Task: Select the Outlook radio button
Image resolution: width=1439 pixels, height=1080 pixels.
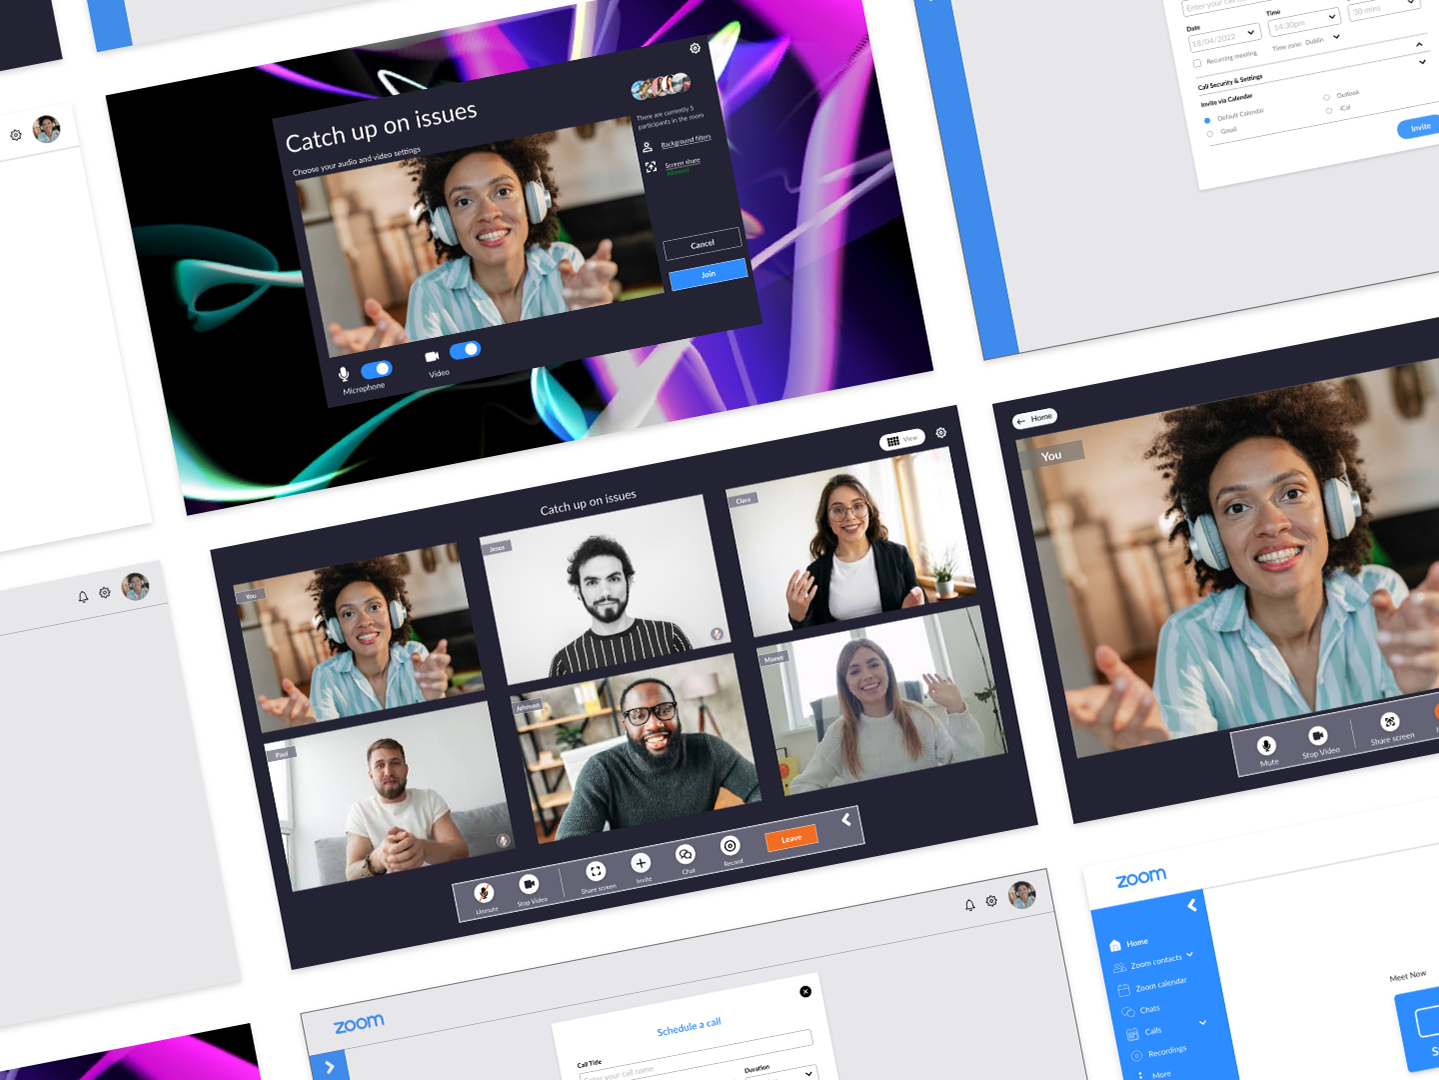Action: (1327, 97)
